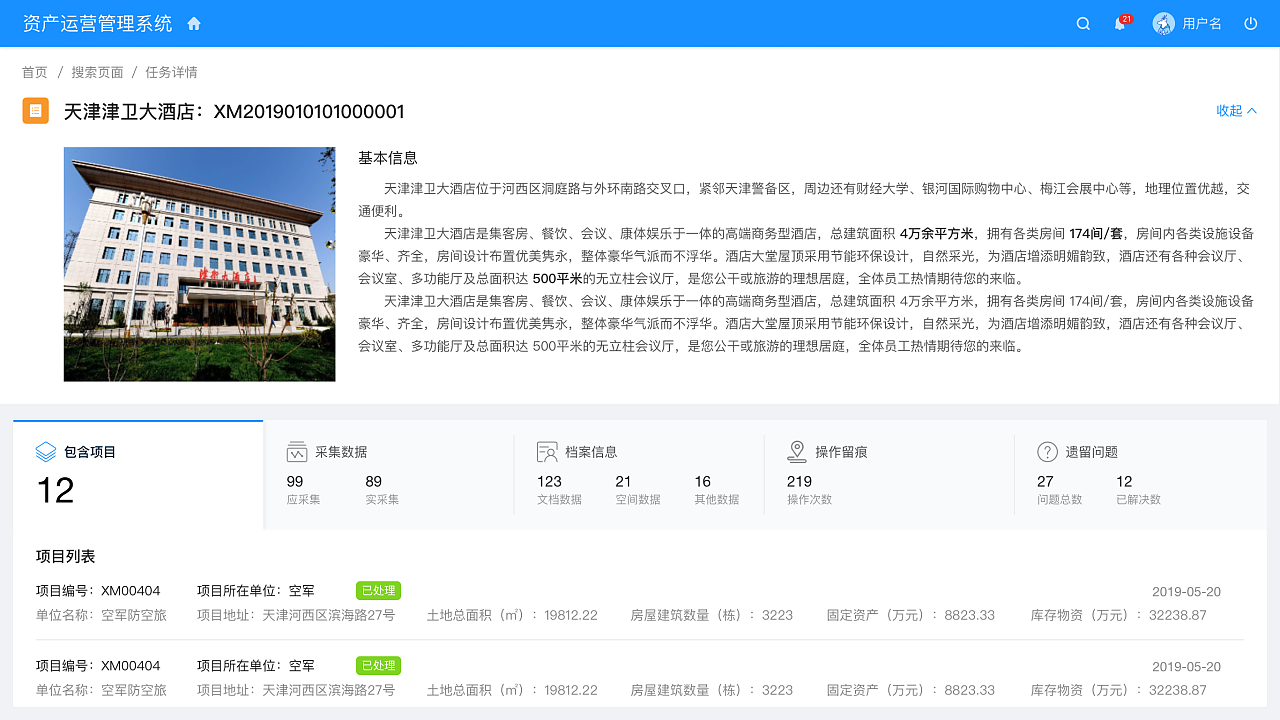Click the 遗留问题 question mark icon
Viewport: 1280px width, 720px height.
(1047, 451)
